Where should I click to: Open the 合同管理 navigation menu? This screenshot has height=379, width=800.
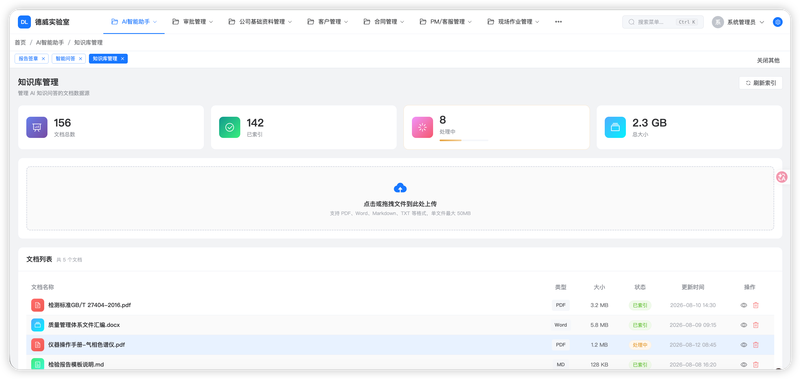(384, 22)
